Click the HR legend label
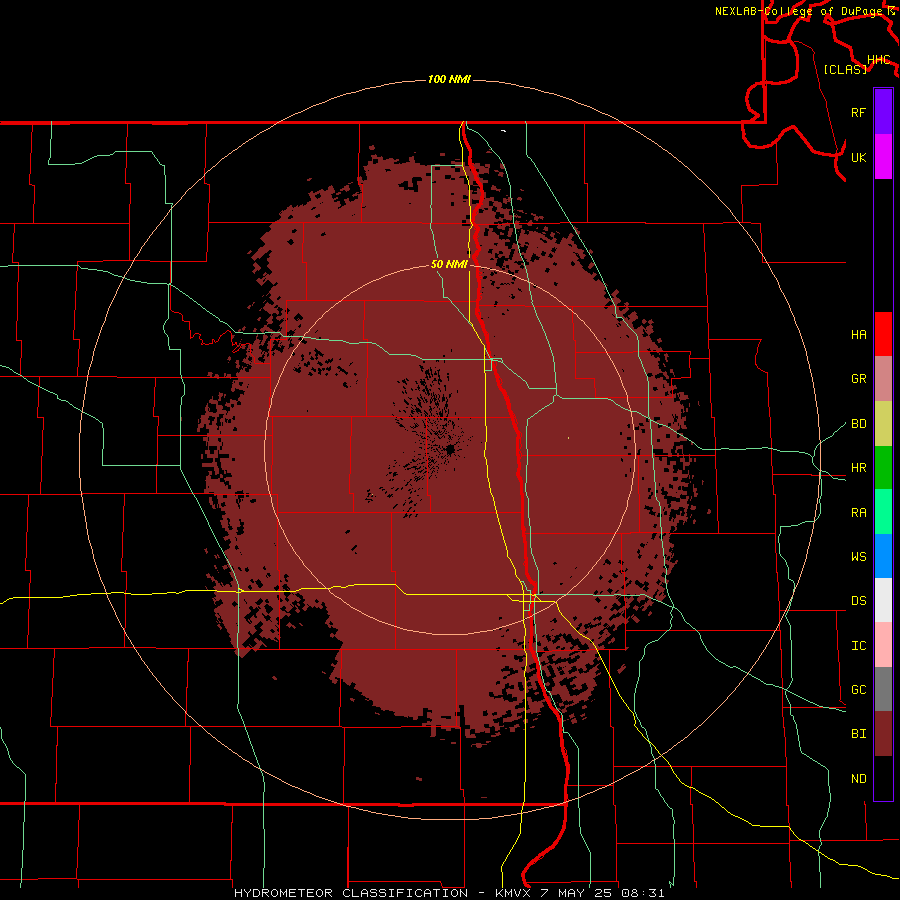This screenshot has height=900, width=900. click(858, 468)
